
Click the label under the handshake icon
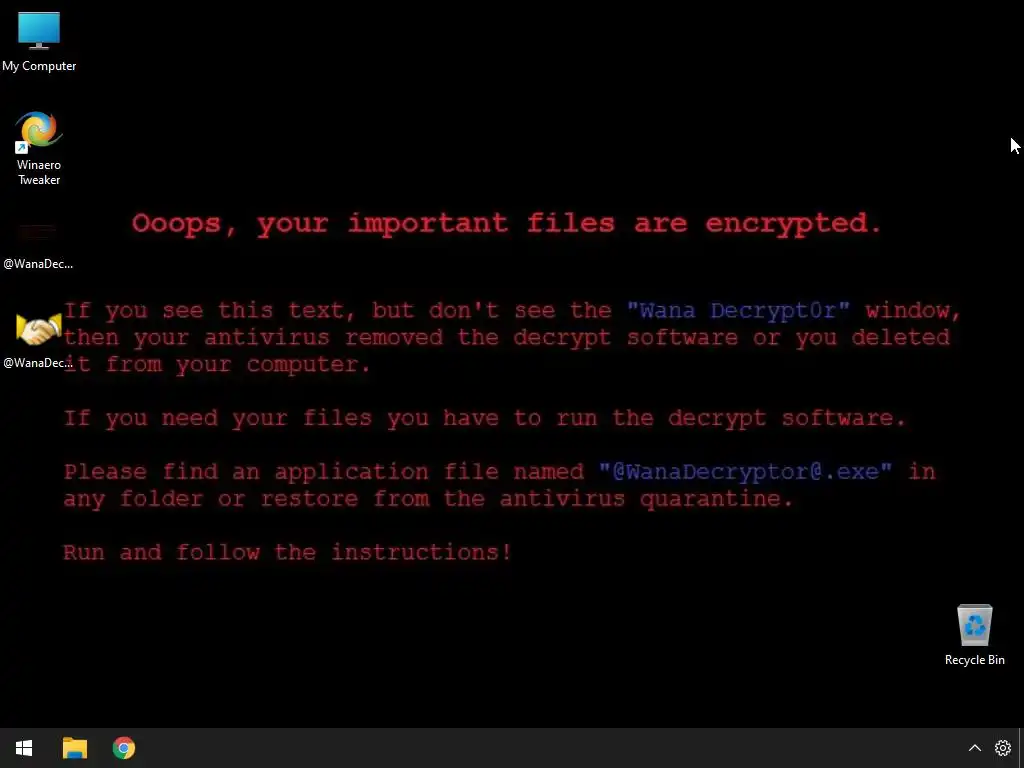pyautogui.click(x=38, y=362)
